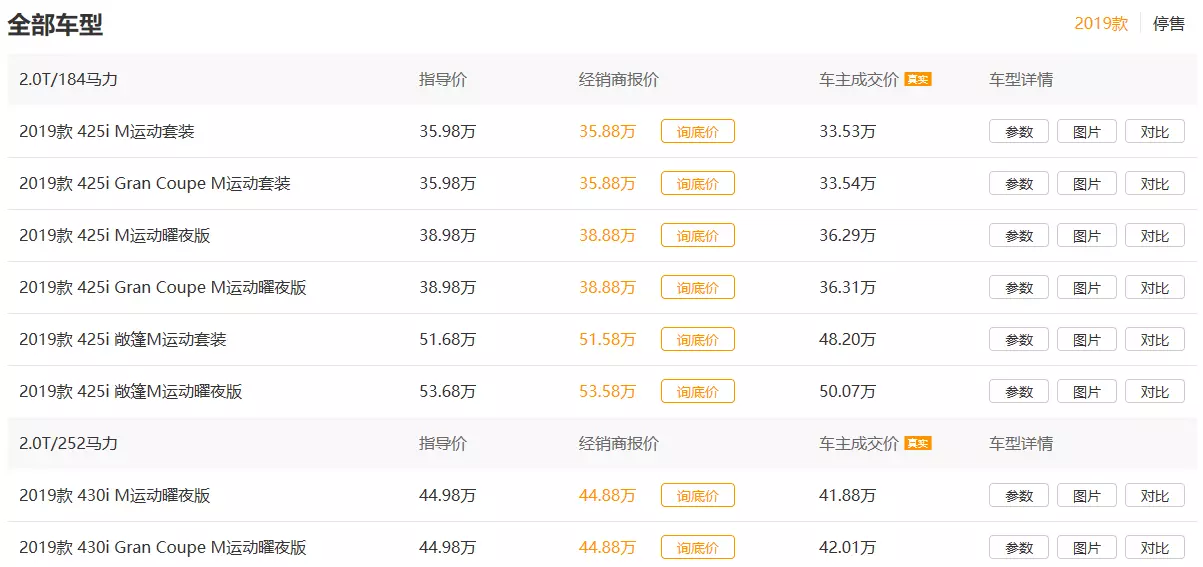View 图片 for 425i M运动曜夜版
The height and width of the screenshot is (567, 1203).
(x=1087, y=236)
